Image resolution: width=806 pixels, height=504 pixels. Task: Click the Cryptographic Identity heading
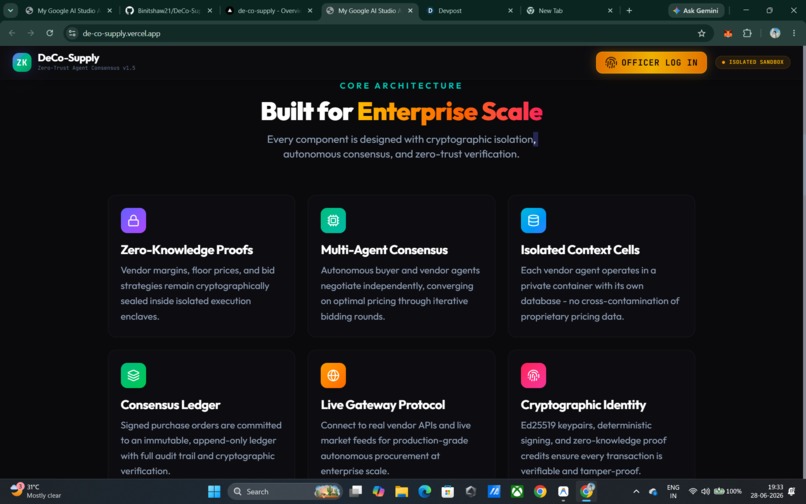583,405
